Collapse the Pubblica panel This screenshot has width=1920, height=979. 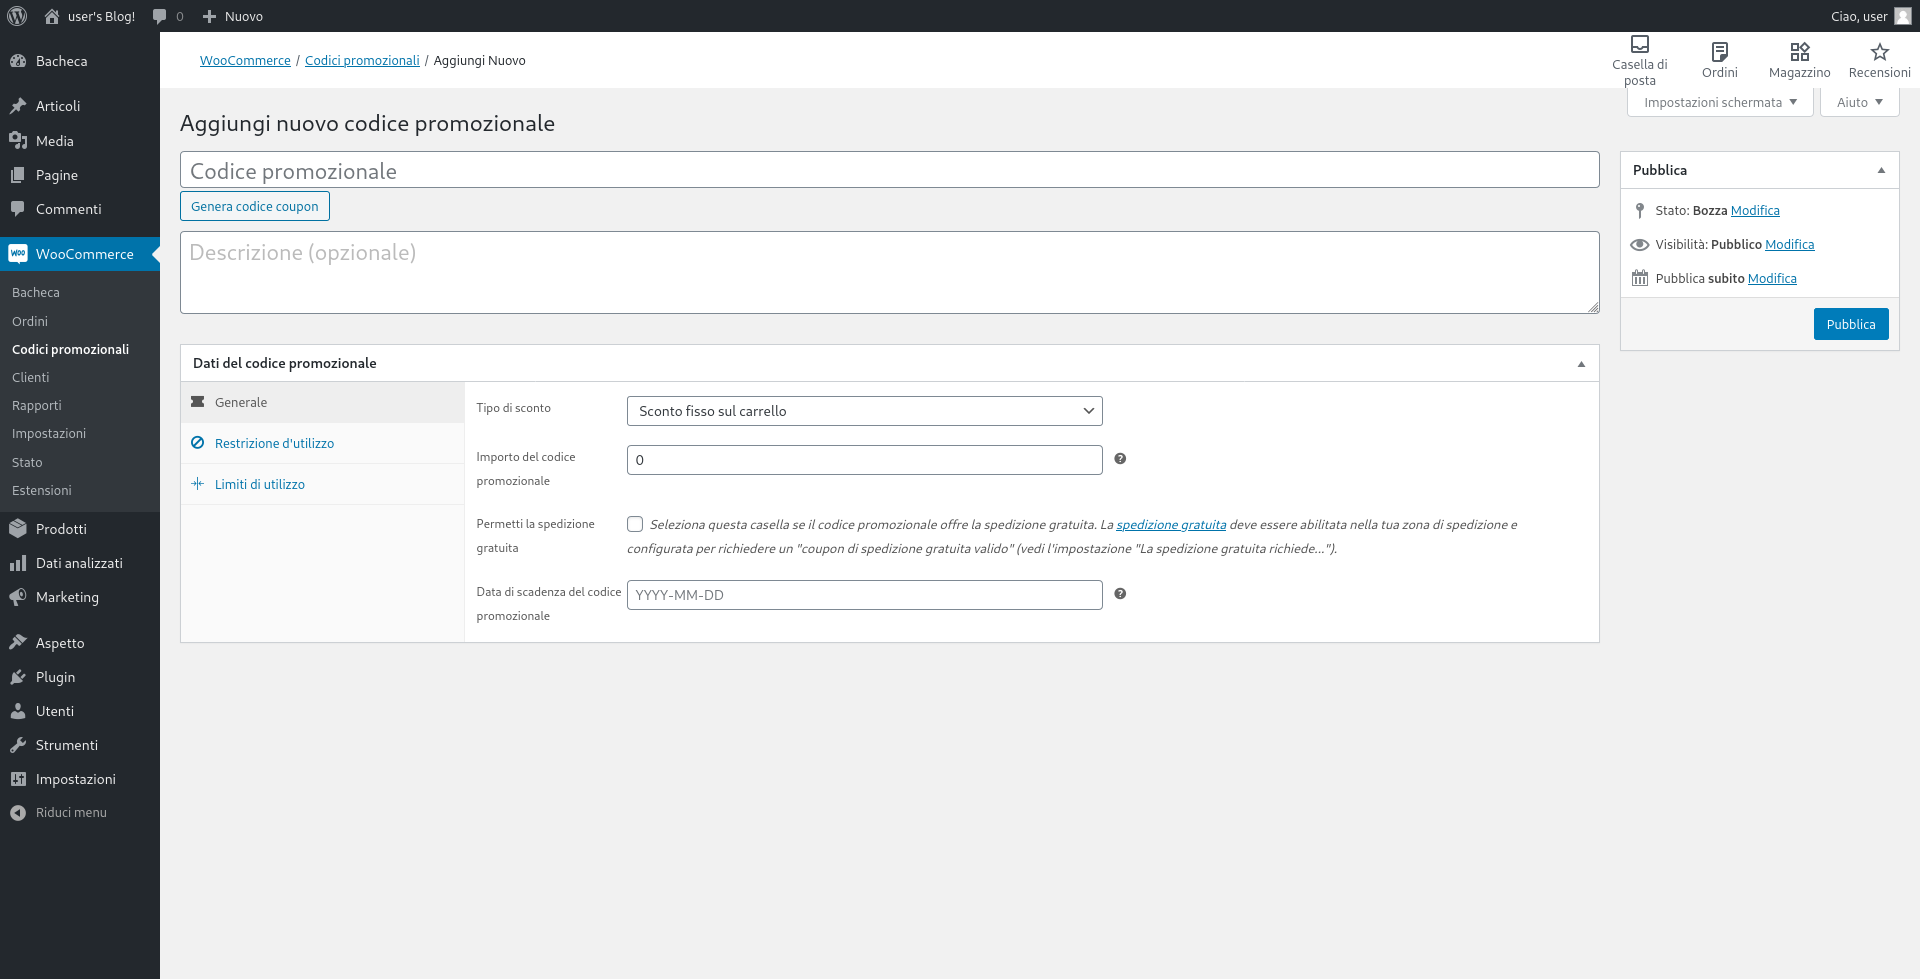click(x=1881, y=170)
